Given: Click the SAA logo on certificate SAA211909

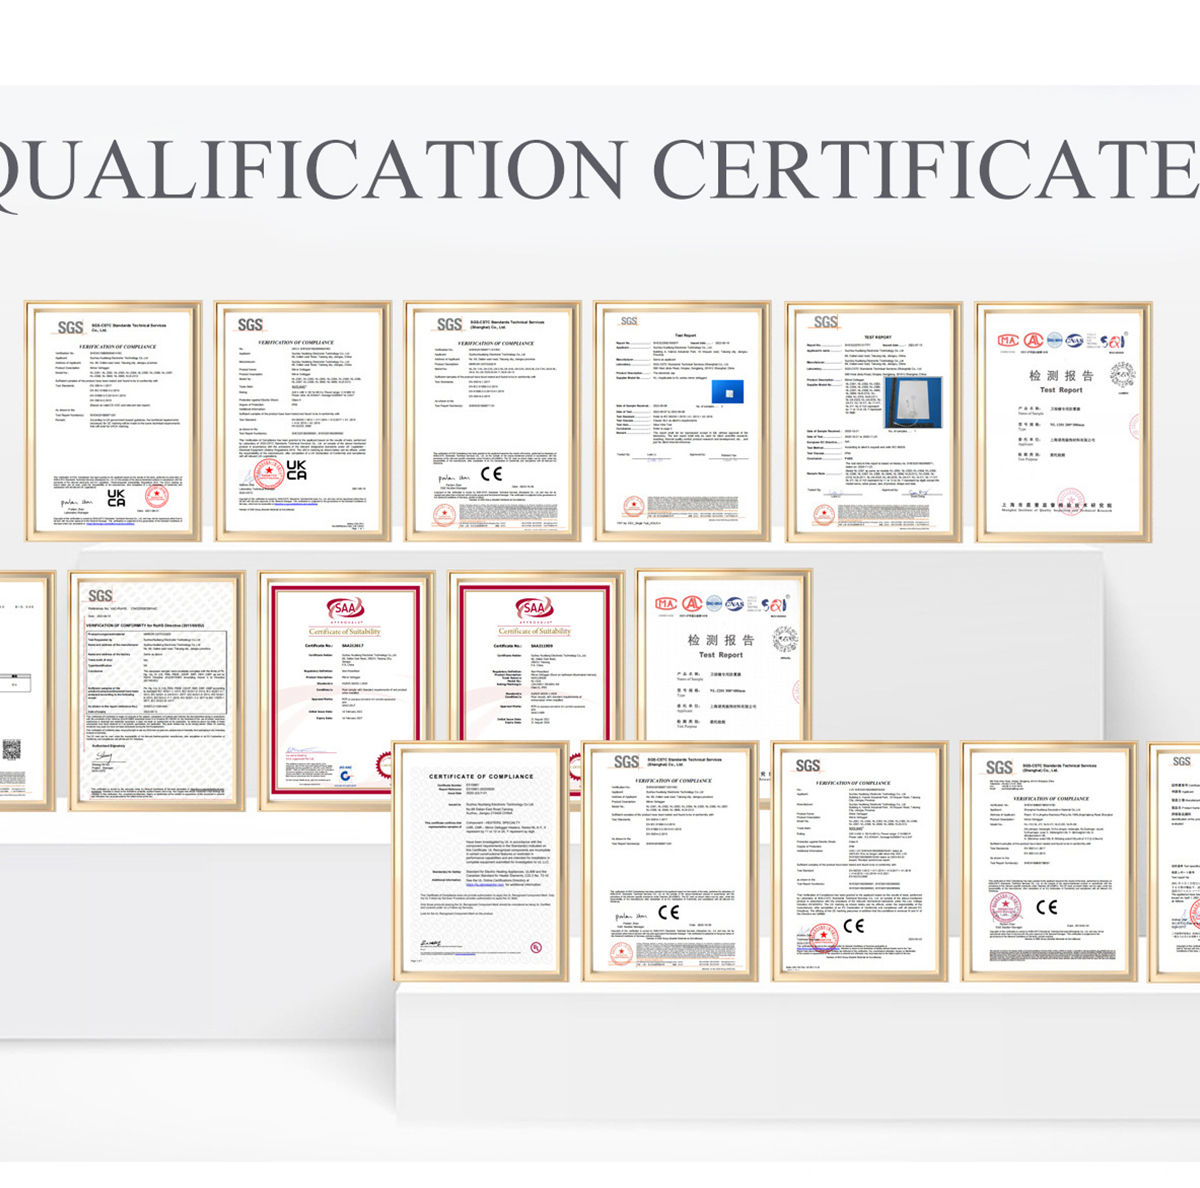Looking at the screenshot, I should click(x=534, y=607).
